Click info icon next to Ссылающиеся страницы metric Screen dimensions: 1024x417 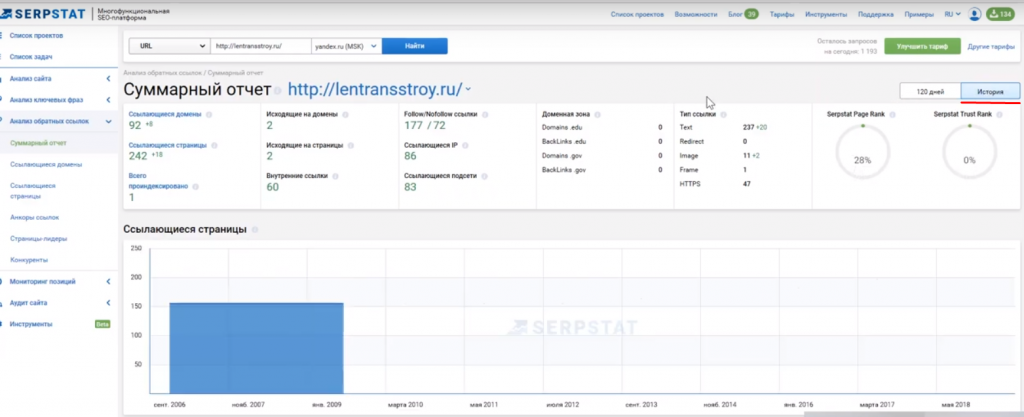214,146
